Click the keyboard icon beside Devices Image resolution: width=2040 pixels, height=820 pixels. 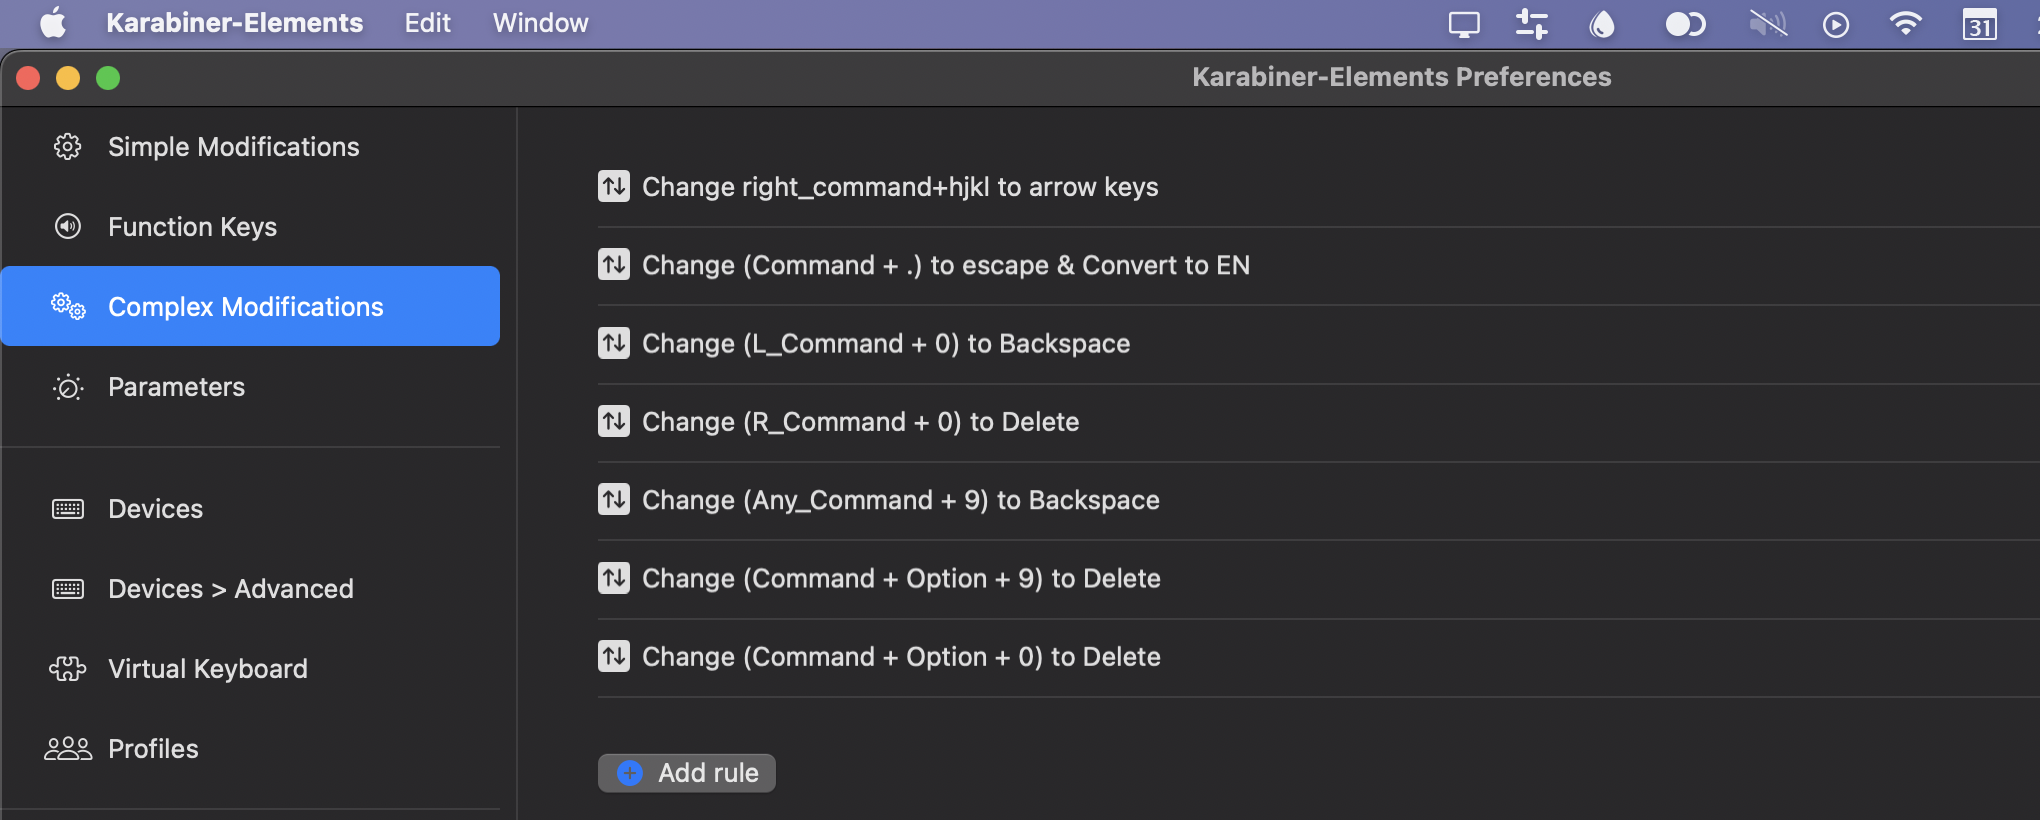tap(67, 508)
